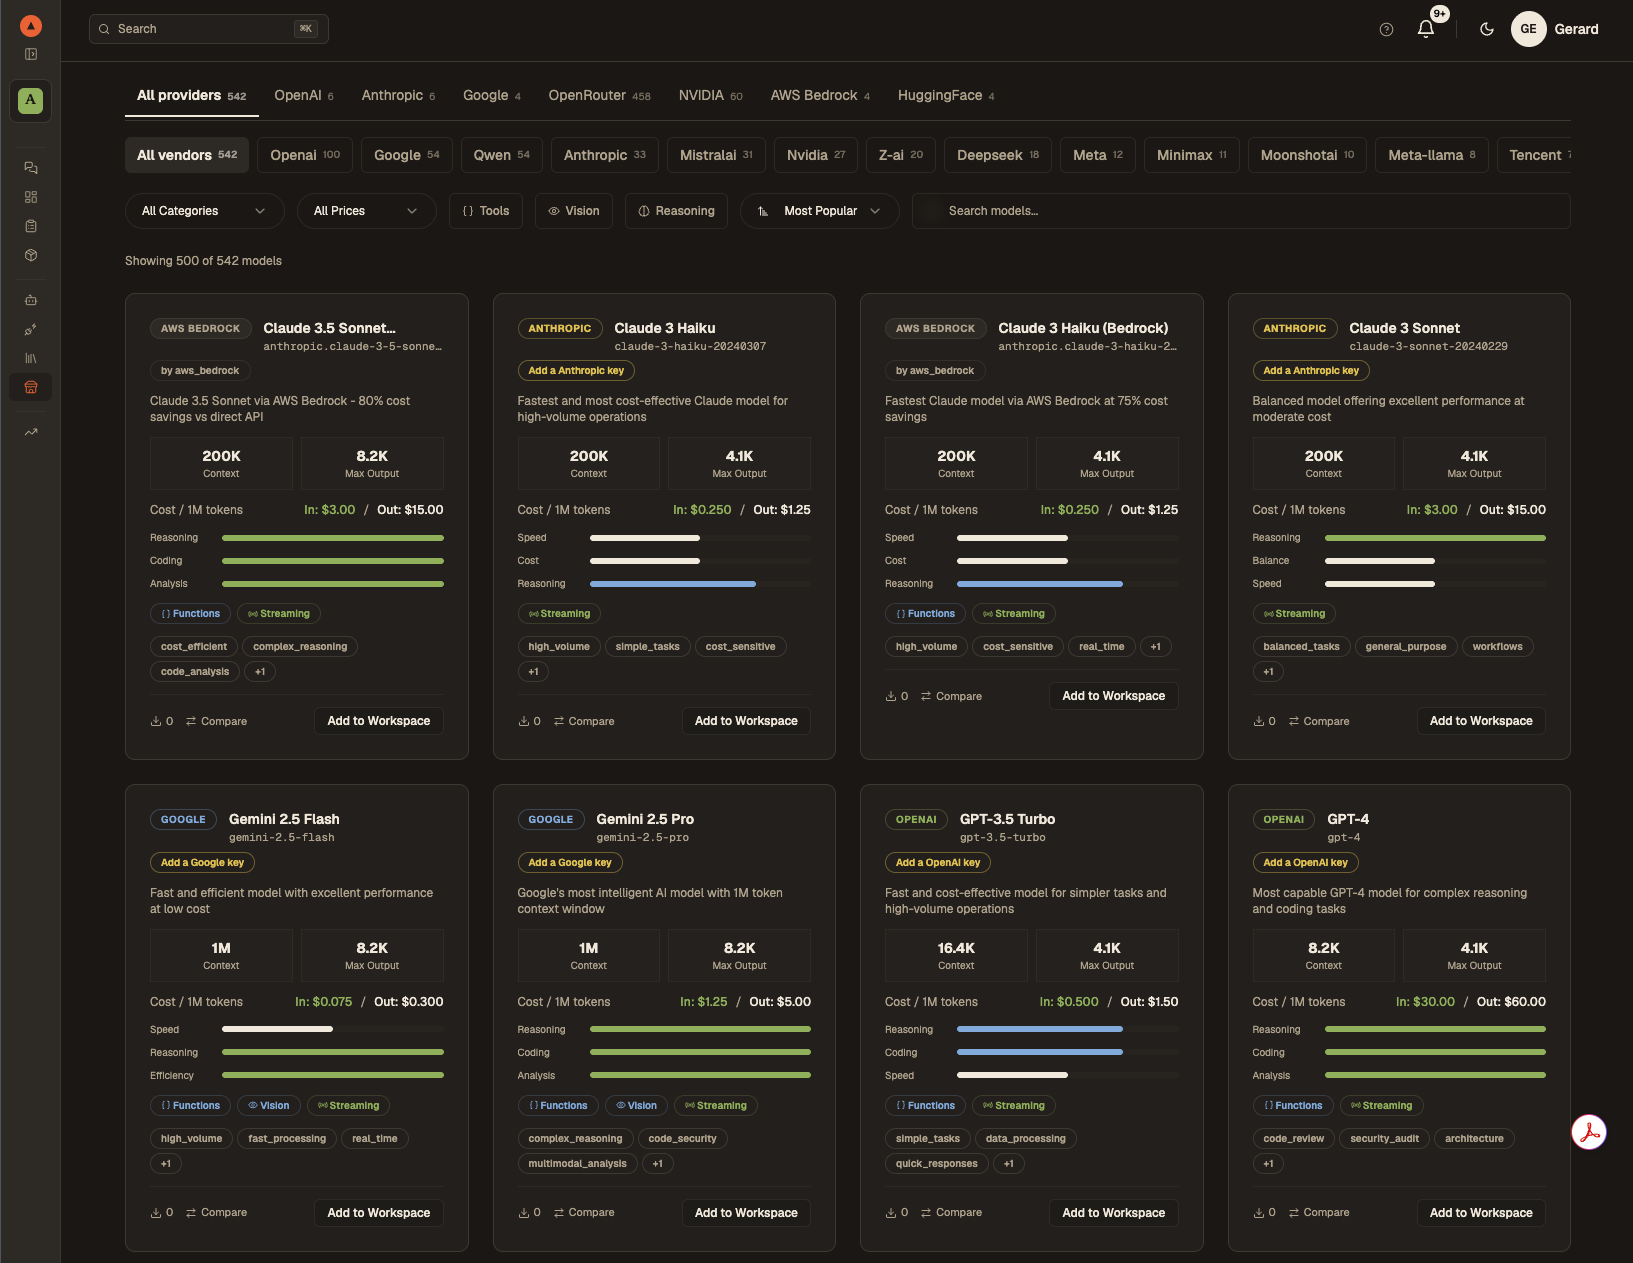This screenshot has width=1633, height=1263.
Task: Open the trending analytics sidebar icon
Action: pyautogui.click(x=31, y=432)
